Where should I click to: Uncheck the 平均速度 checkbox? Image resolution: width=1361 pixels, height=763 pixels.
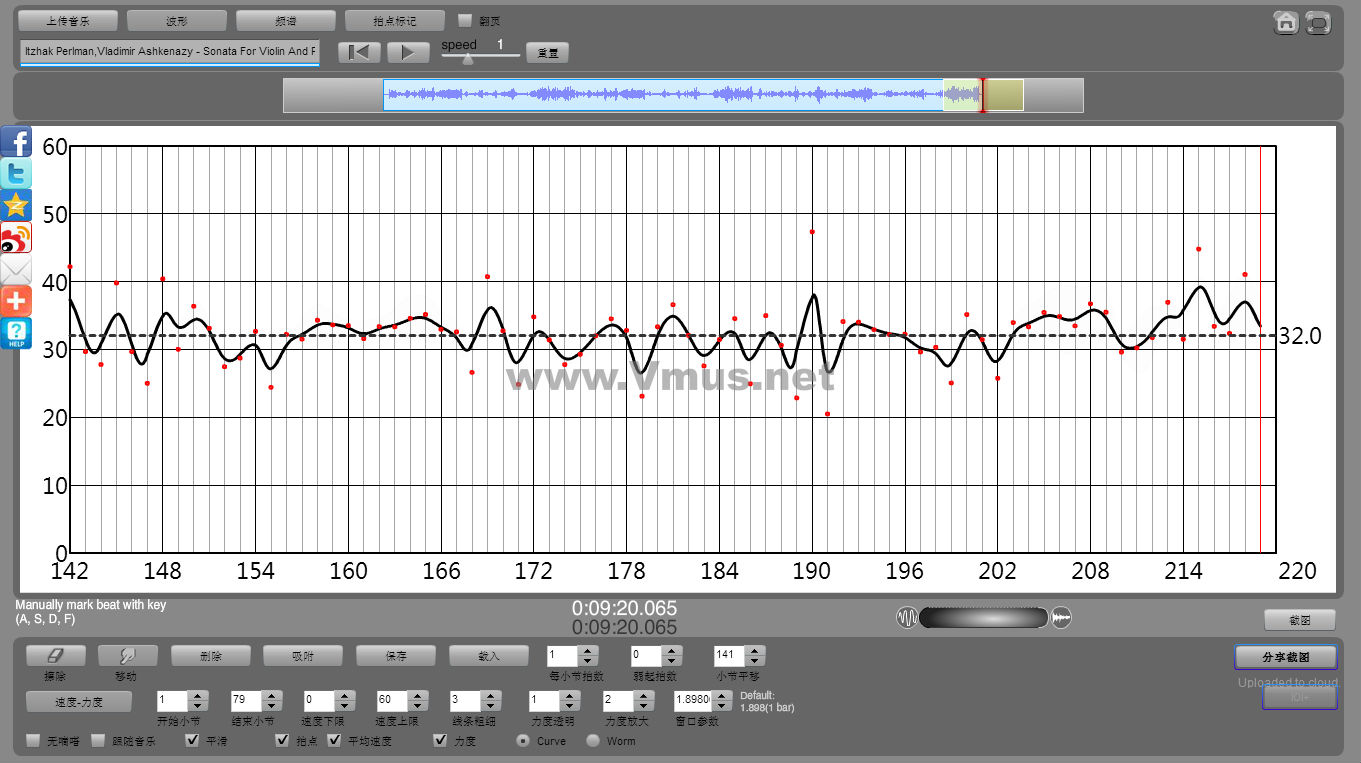335,741
